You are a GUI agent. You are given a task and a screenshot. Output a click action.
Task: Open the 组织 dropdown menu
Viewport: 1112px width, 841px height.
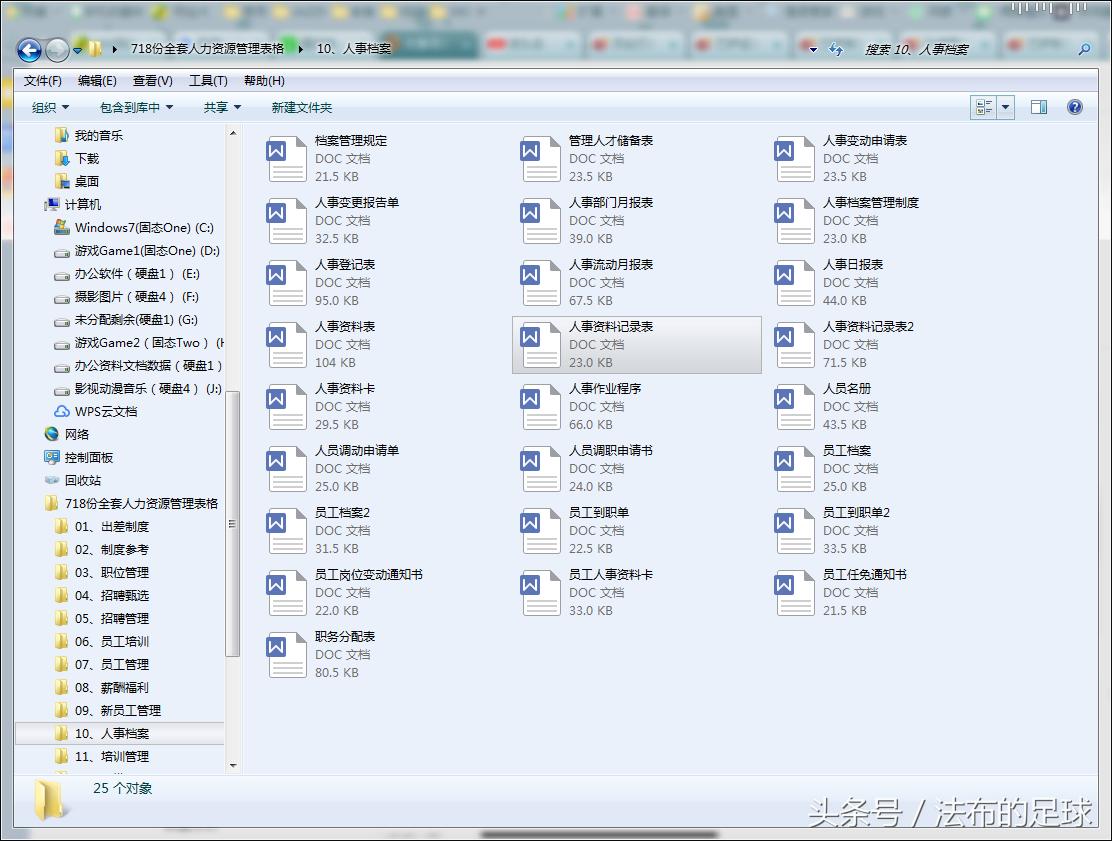tap(48, 107)
